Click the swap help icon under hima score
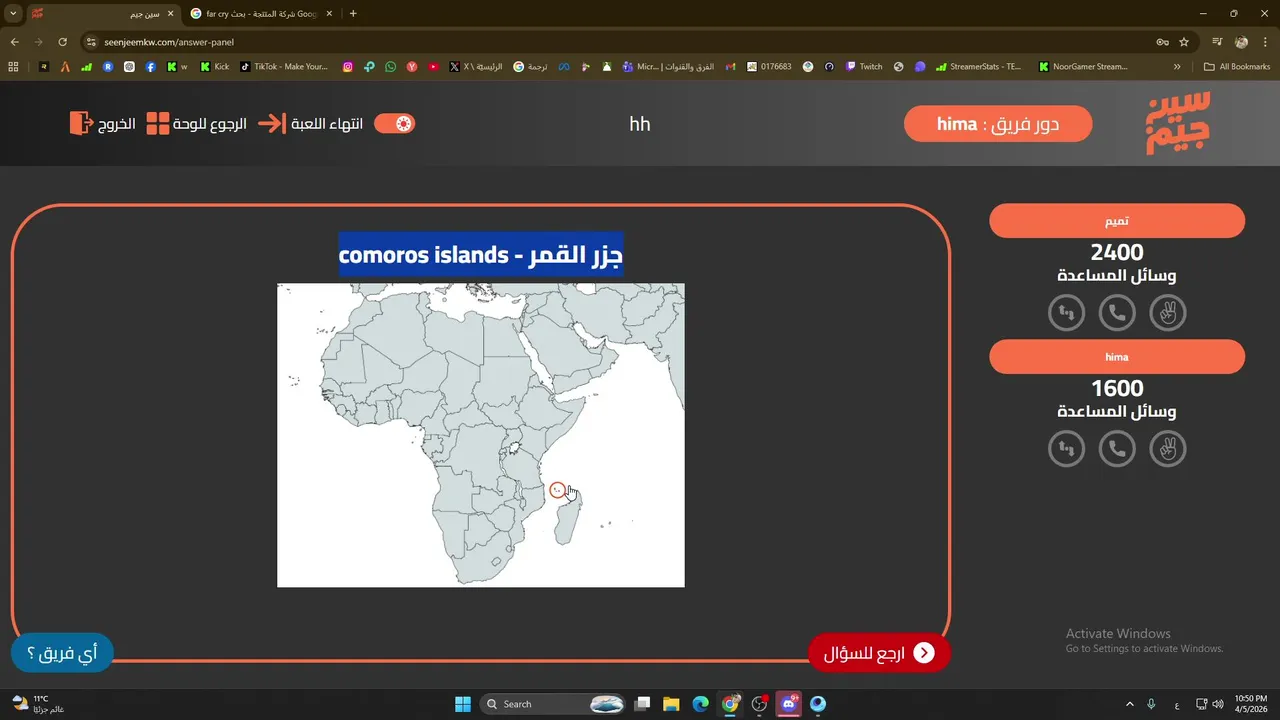The image size is (1280, 720). (x=1067, y=449)
